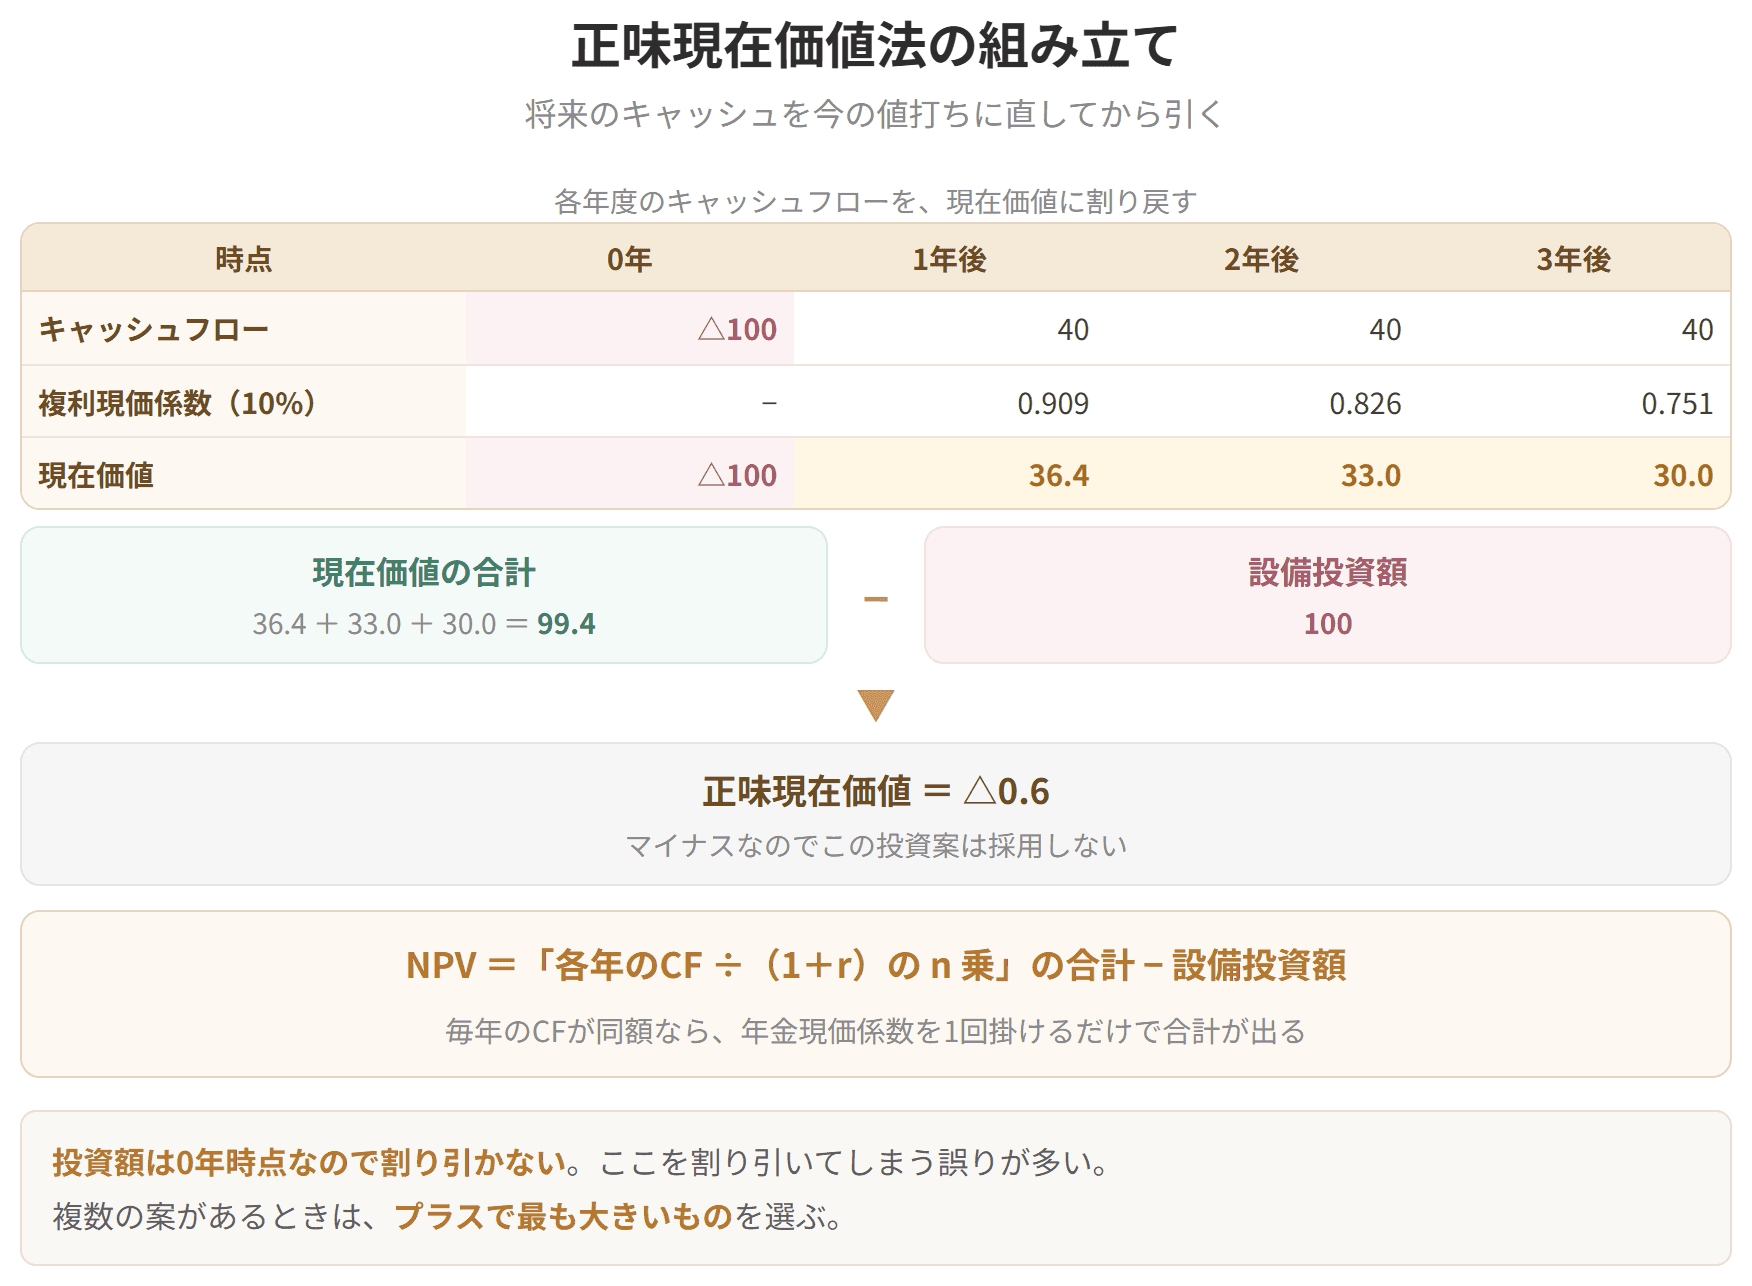Click the coefficient 0.751
1752x1286 pixels.
(1677, 403)
